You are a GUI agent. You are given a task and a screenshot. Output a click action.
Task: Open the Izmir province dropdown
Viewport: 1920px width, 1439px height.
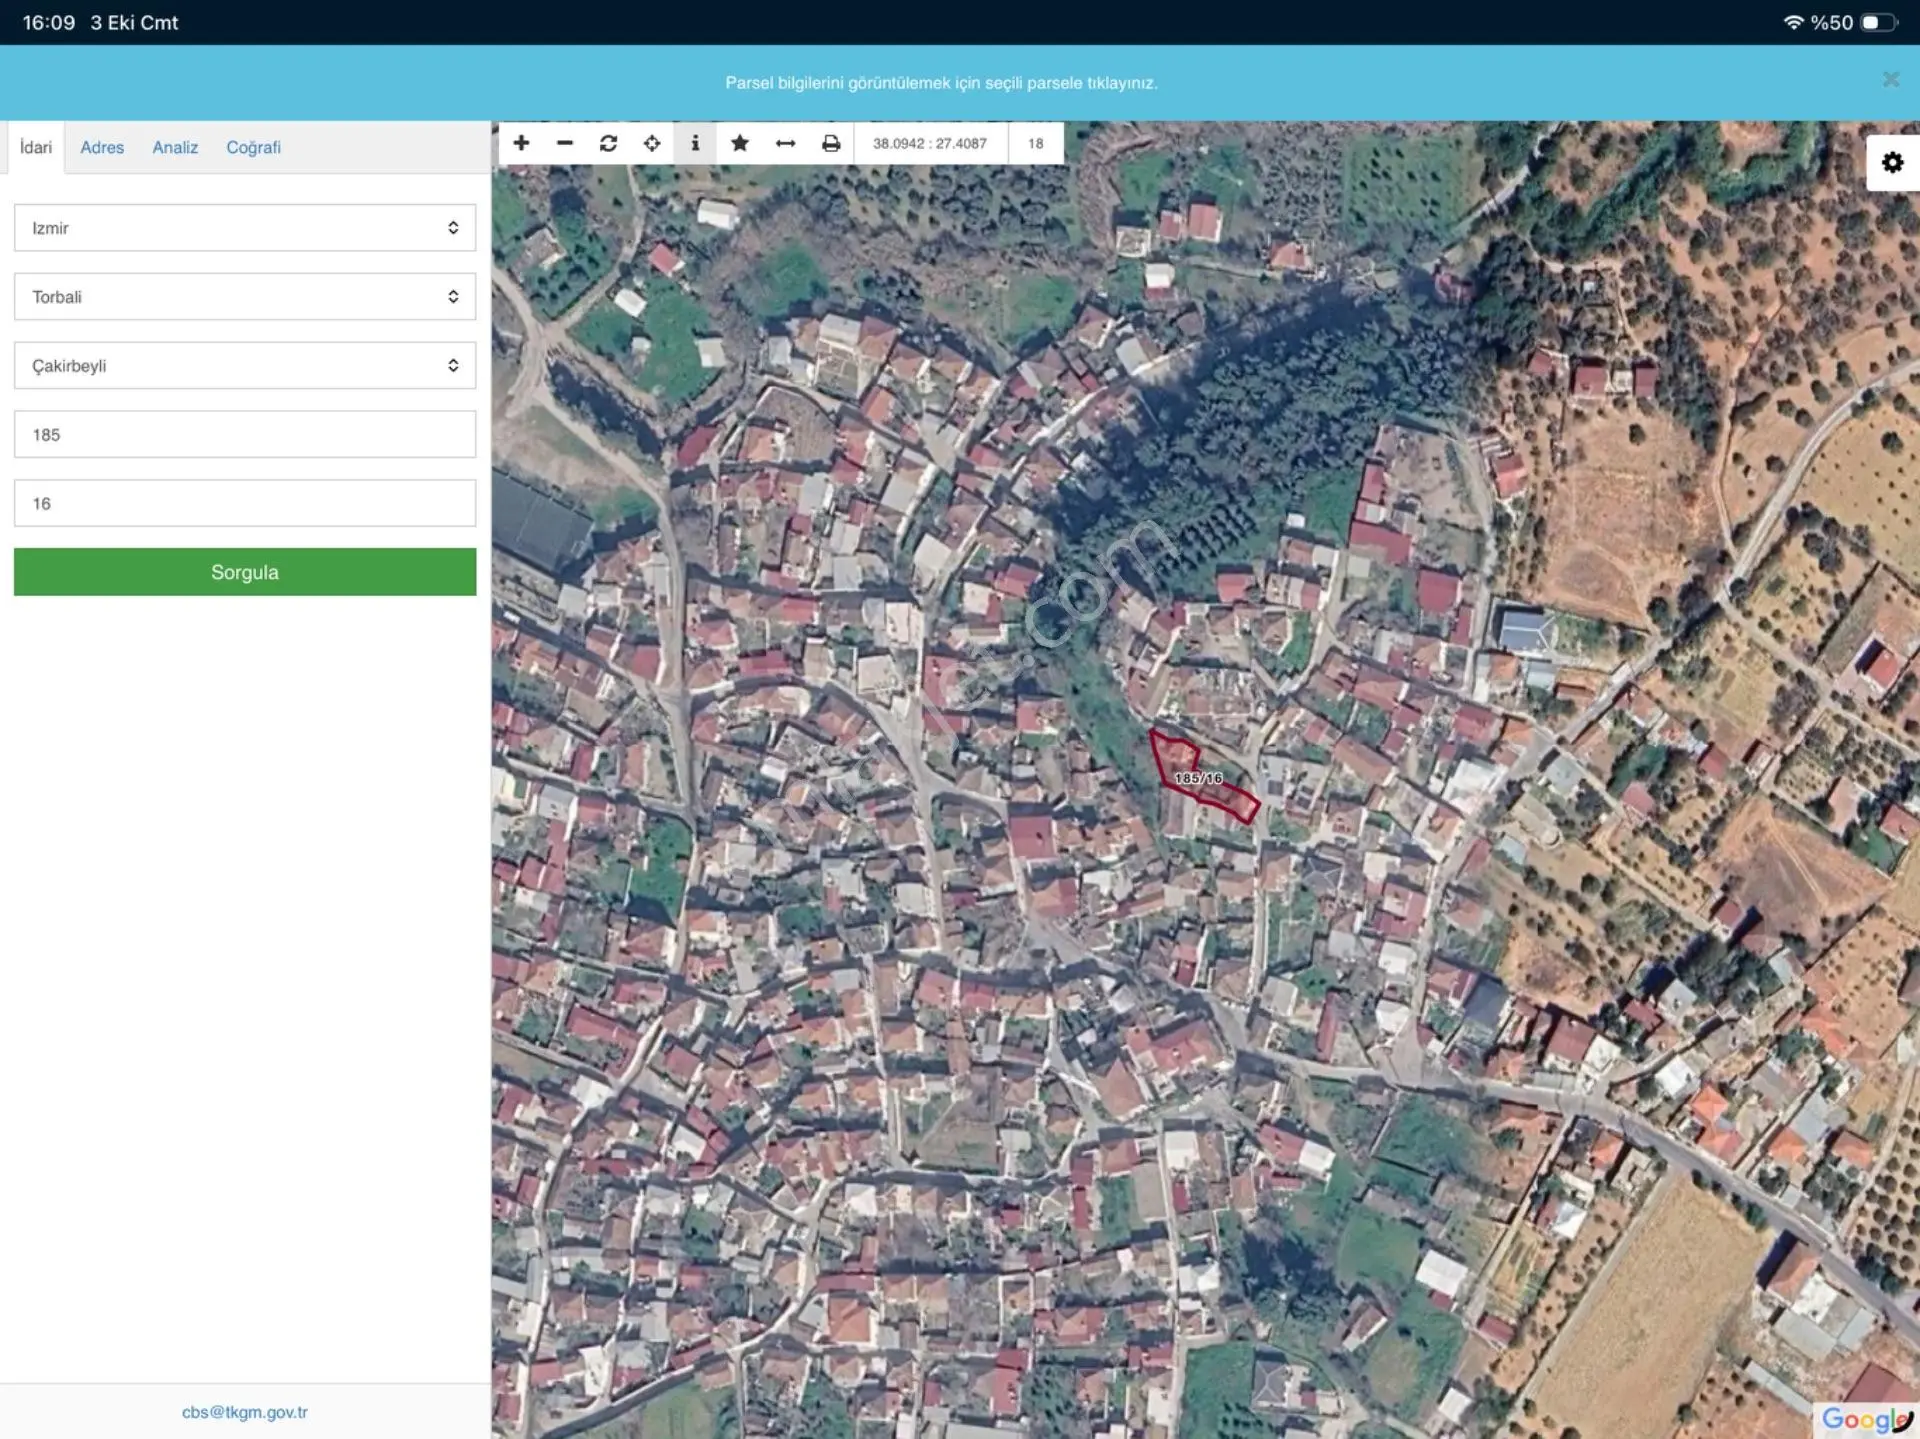pos(245,228)
